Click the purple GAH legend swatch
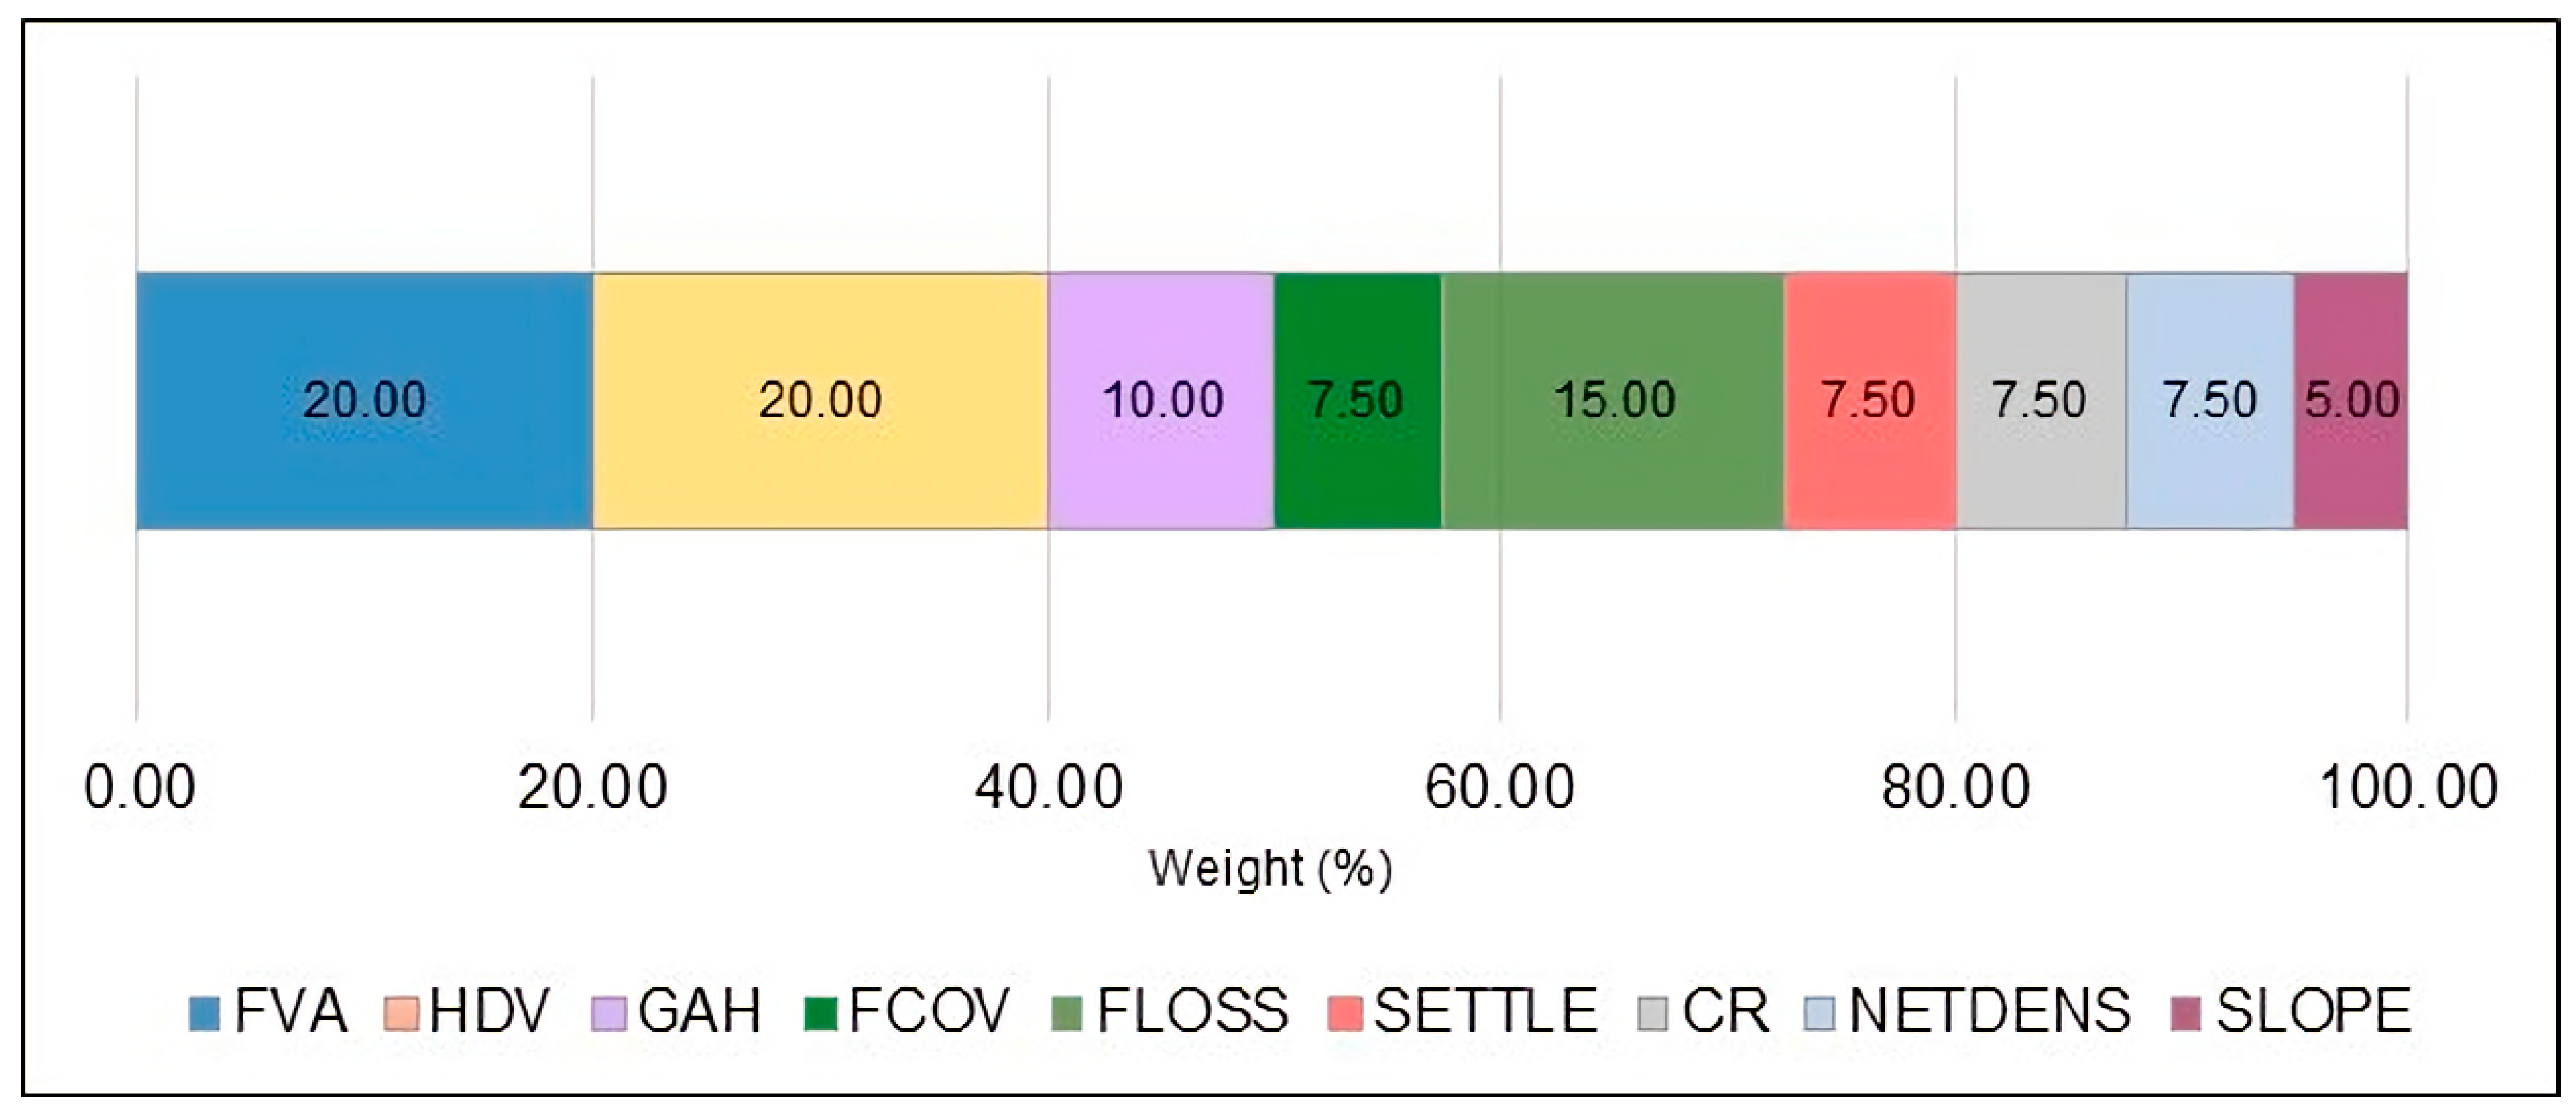The image size is (2576, 1115). coord(609,1013)
